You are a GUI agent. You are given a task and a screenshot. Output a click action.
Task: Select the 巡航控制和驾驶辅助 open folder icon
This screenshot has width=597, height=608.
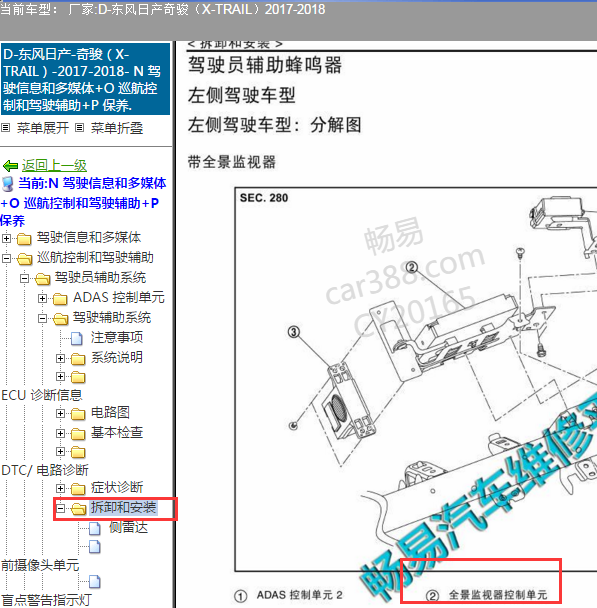pyautogui.click(x=24, y=259)
